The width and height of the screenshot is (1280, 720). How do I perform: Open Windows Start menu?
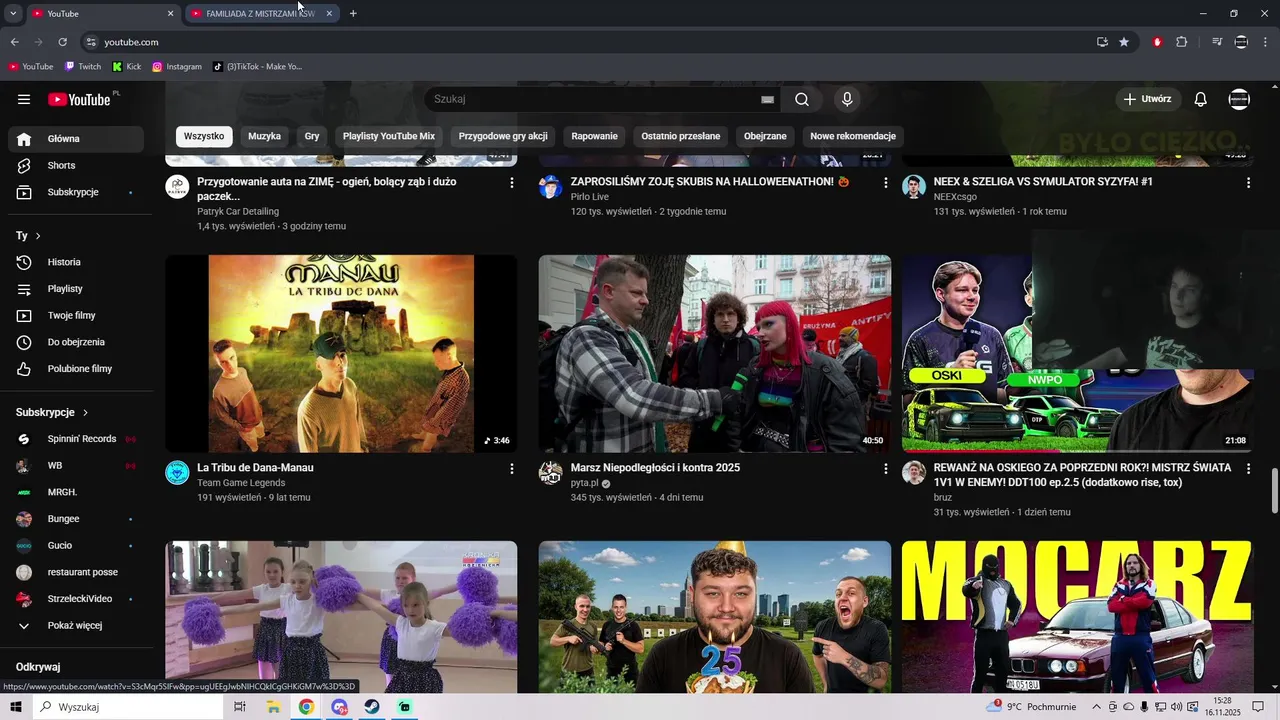tap(16, 707)
